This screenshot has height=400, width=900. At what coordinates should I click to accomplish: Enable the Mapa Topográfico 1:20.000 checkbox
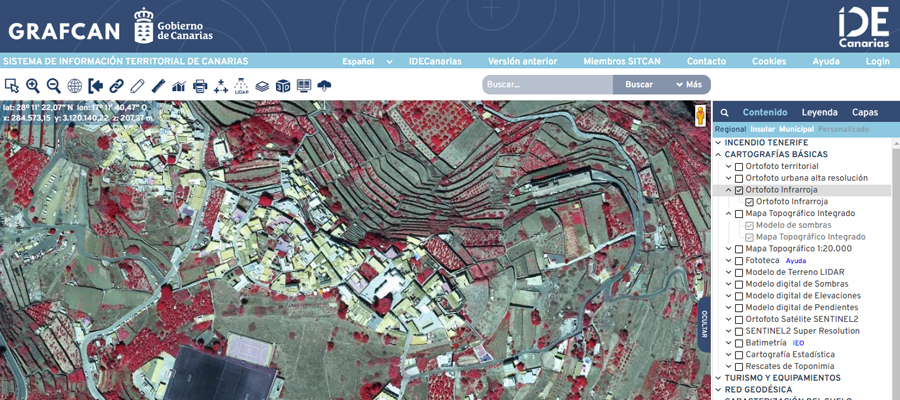pos(739,249)
